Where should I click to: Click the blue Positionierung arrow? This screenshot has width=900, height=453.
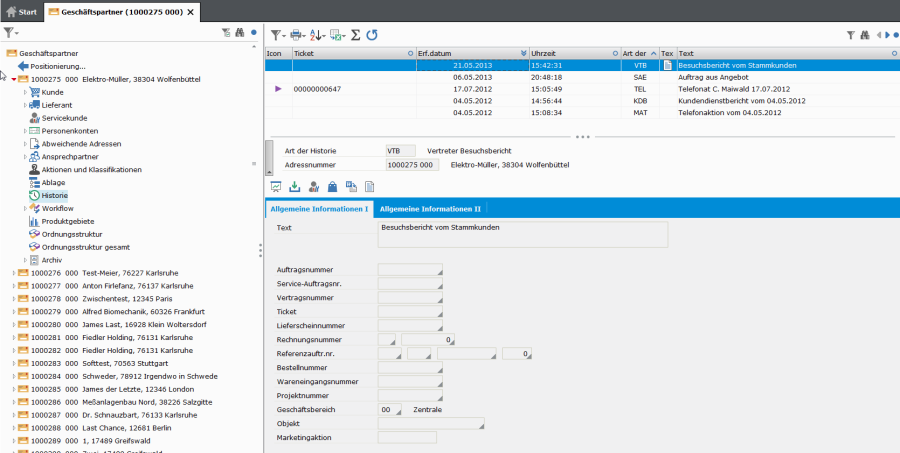(24, 67)
